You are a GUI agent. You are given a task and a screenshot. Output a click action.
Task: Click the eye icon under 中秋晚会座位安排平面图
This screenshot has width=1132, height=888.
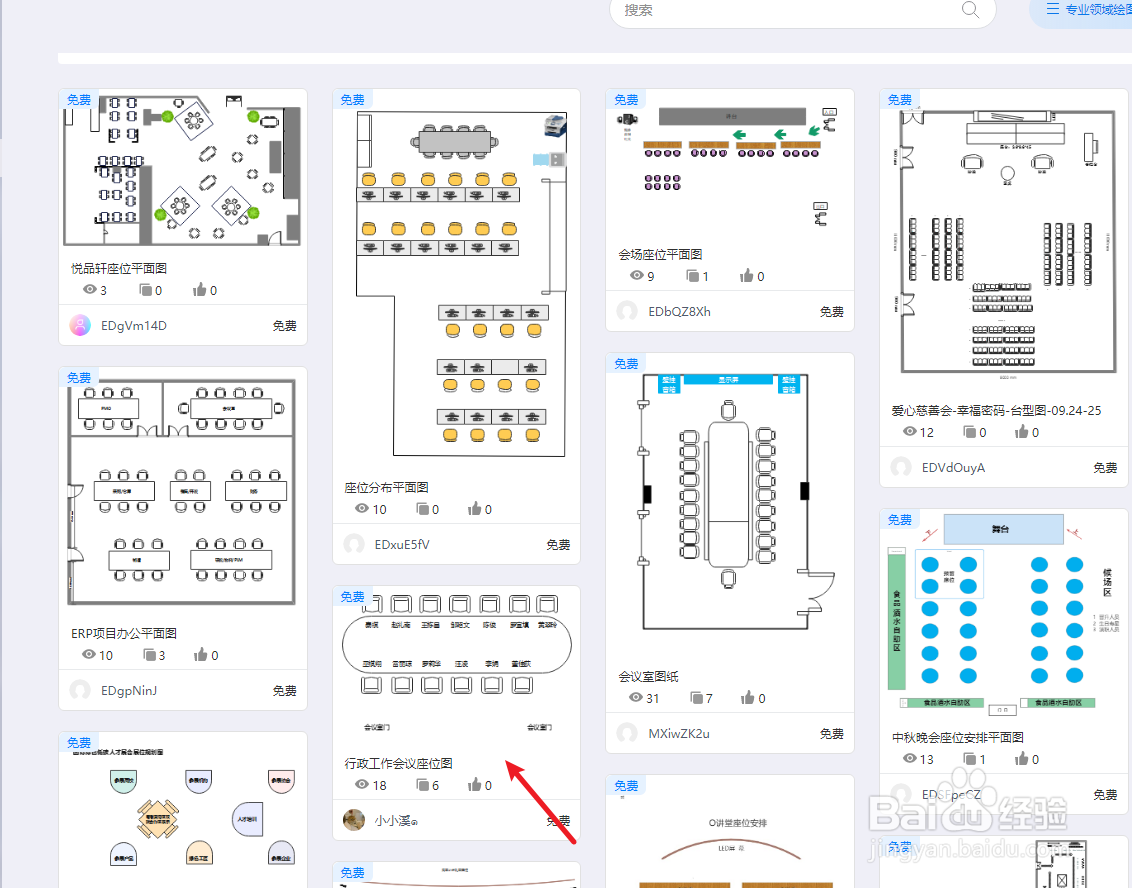click(x=910, y=758)
